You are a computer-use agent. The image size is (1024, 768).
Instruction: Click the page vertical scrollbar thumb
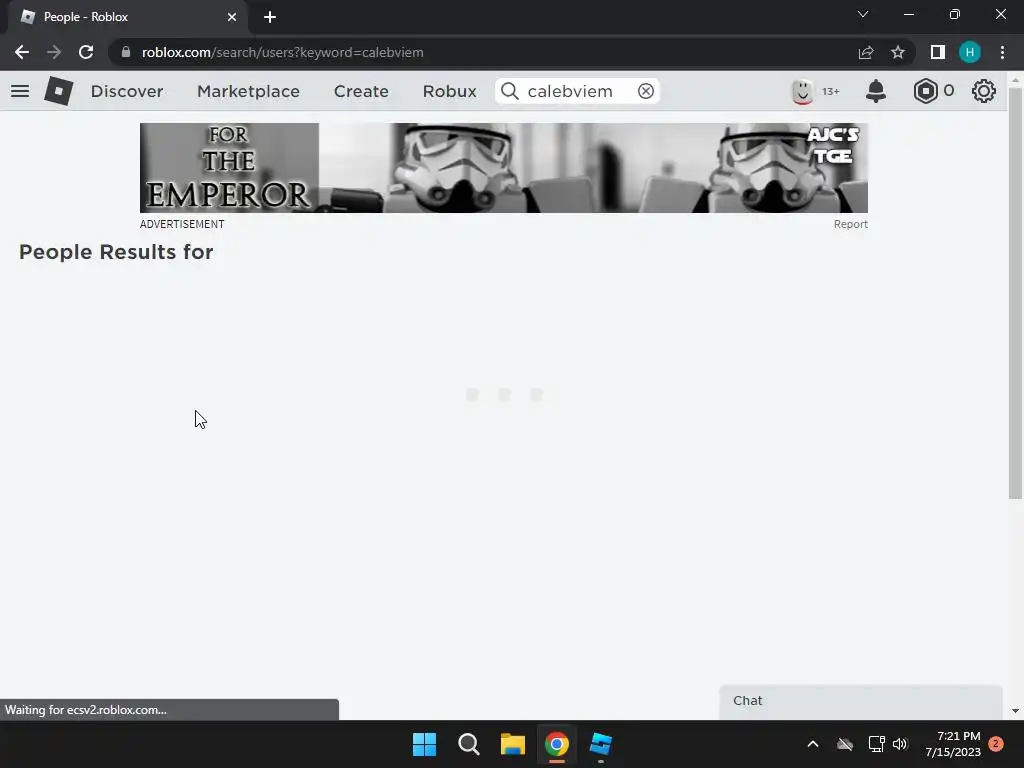coord(1015,293)
